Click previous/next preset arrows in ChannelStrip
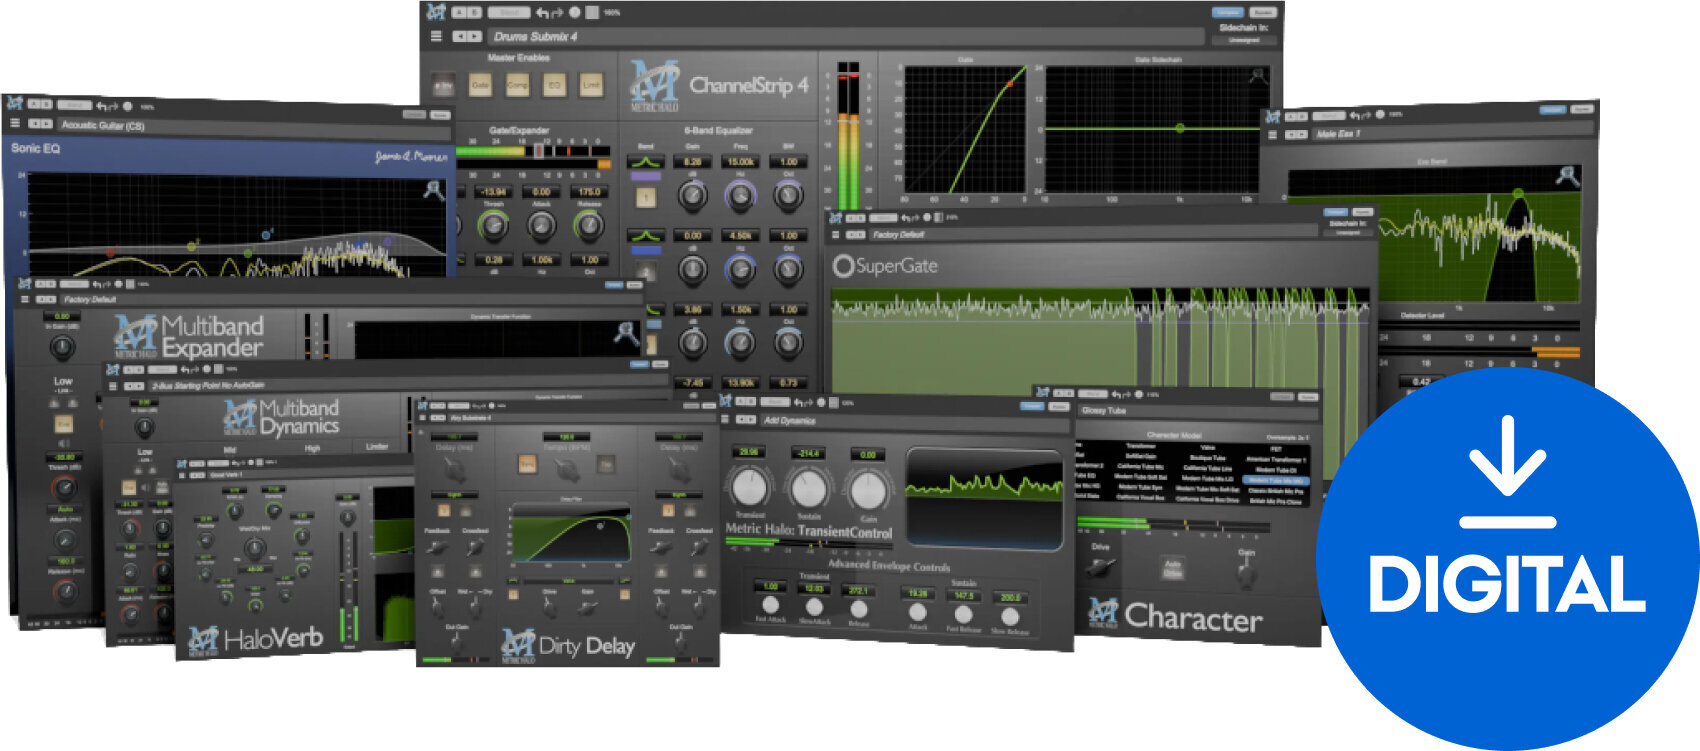Screen dimensions: 1700x751 click(467, 36)
